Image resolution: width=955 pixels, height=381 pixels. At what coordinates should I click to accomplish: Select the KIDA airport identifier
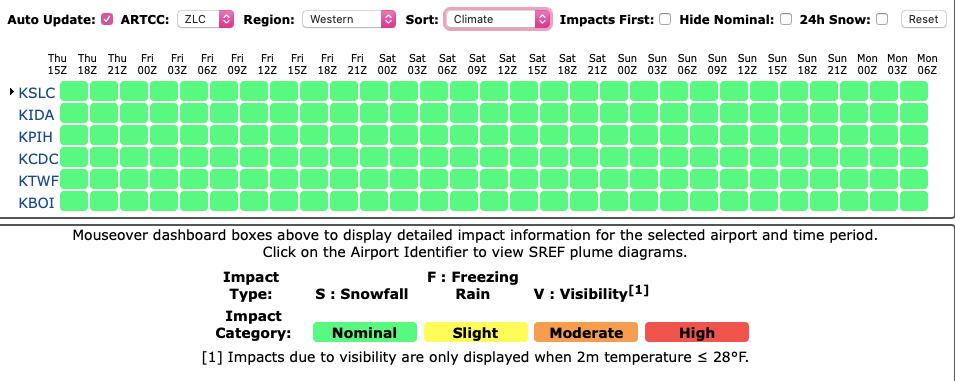click(37, 115)
